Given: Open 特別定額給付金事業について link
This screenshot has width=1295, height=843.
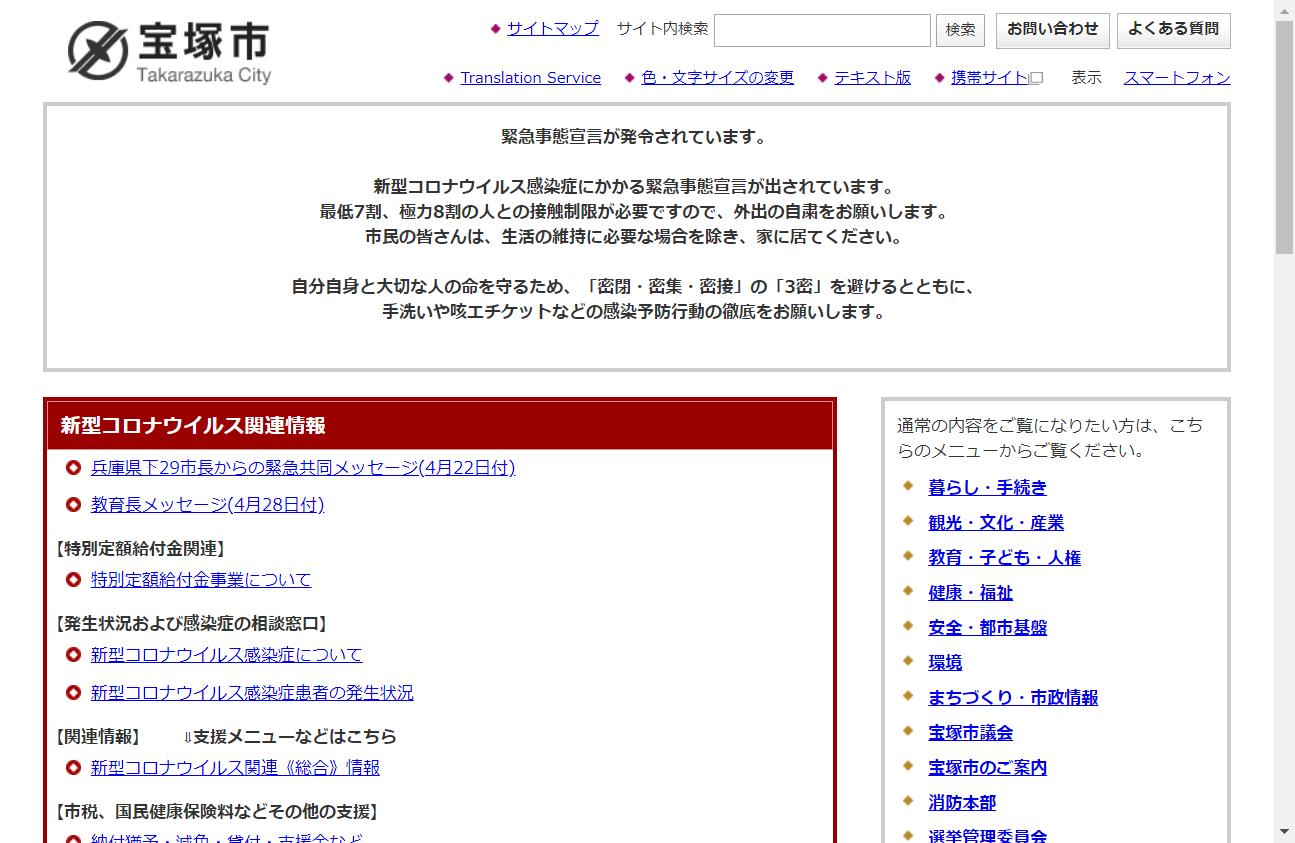Looking at the screenshot, I should [x=201, y=580].
